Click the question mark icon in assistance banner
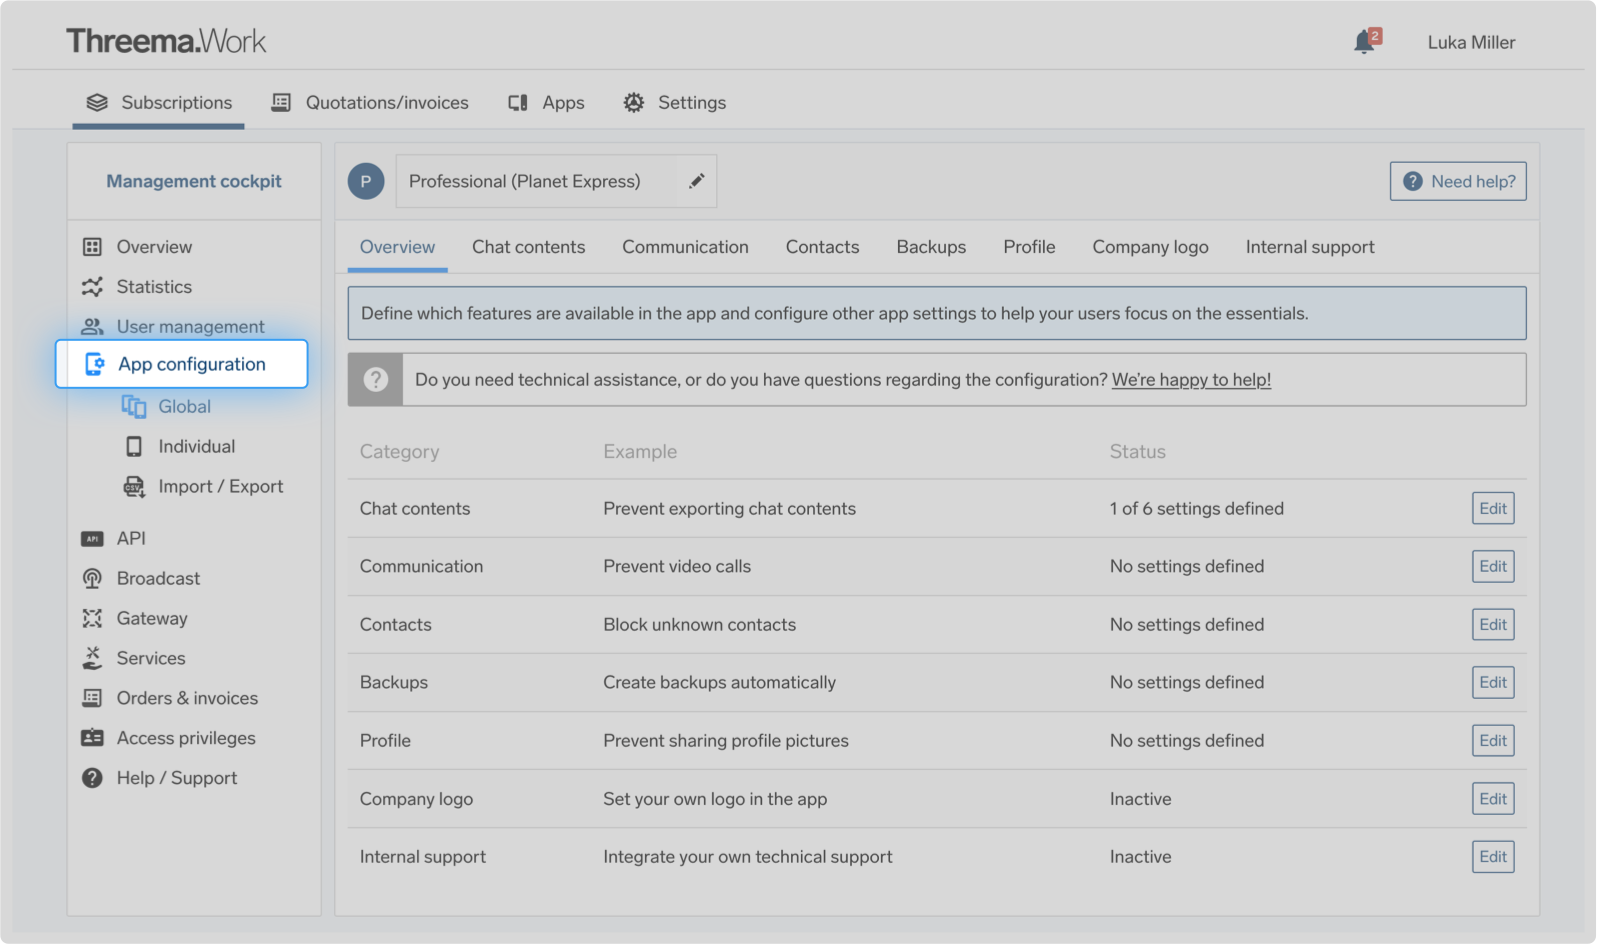This screenshot has width=1598, height=944. [376, 379]
